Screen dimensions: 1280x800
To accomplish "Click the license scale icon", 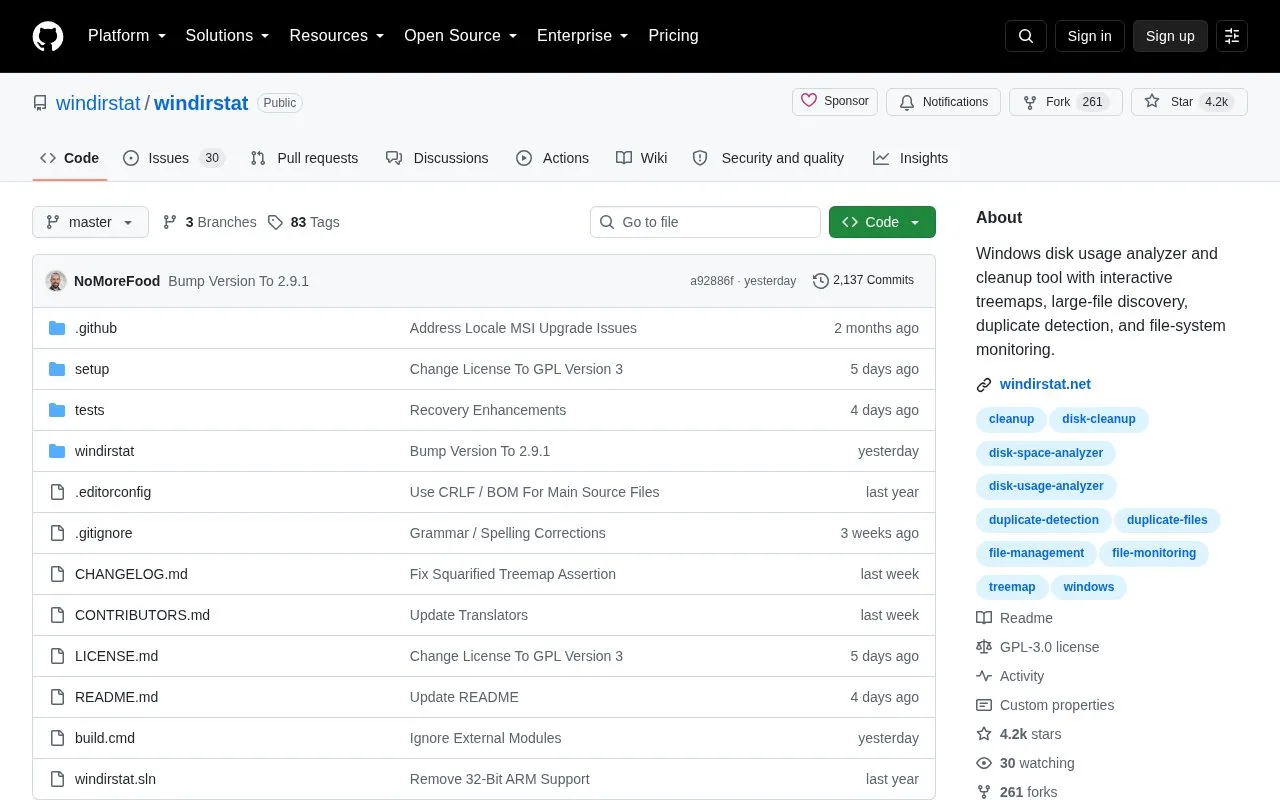I will [x=984, y=647].
